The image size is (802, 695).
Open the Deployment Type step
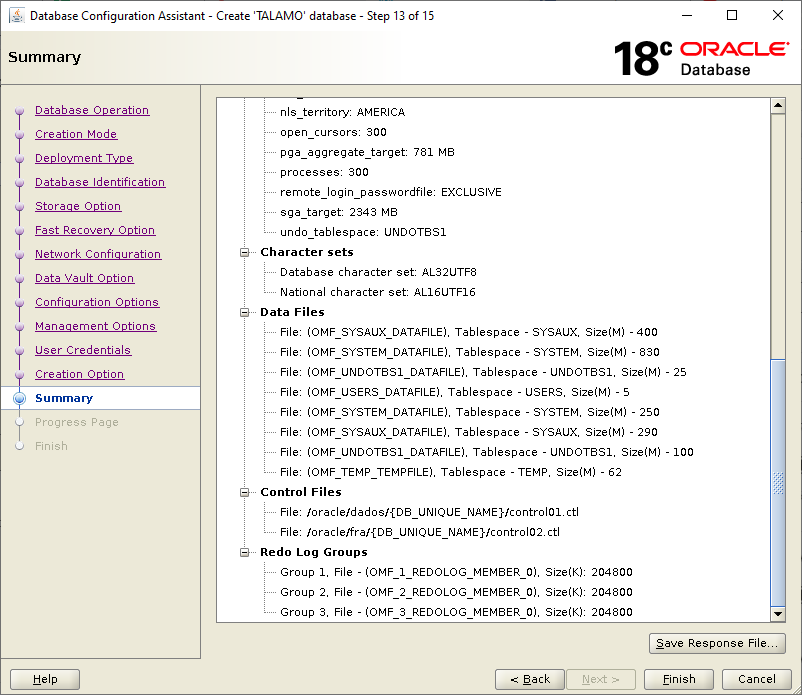pos(84,158)
